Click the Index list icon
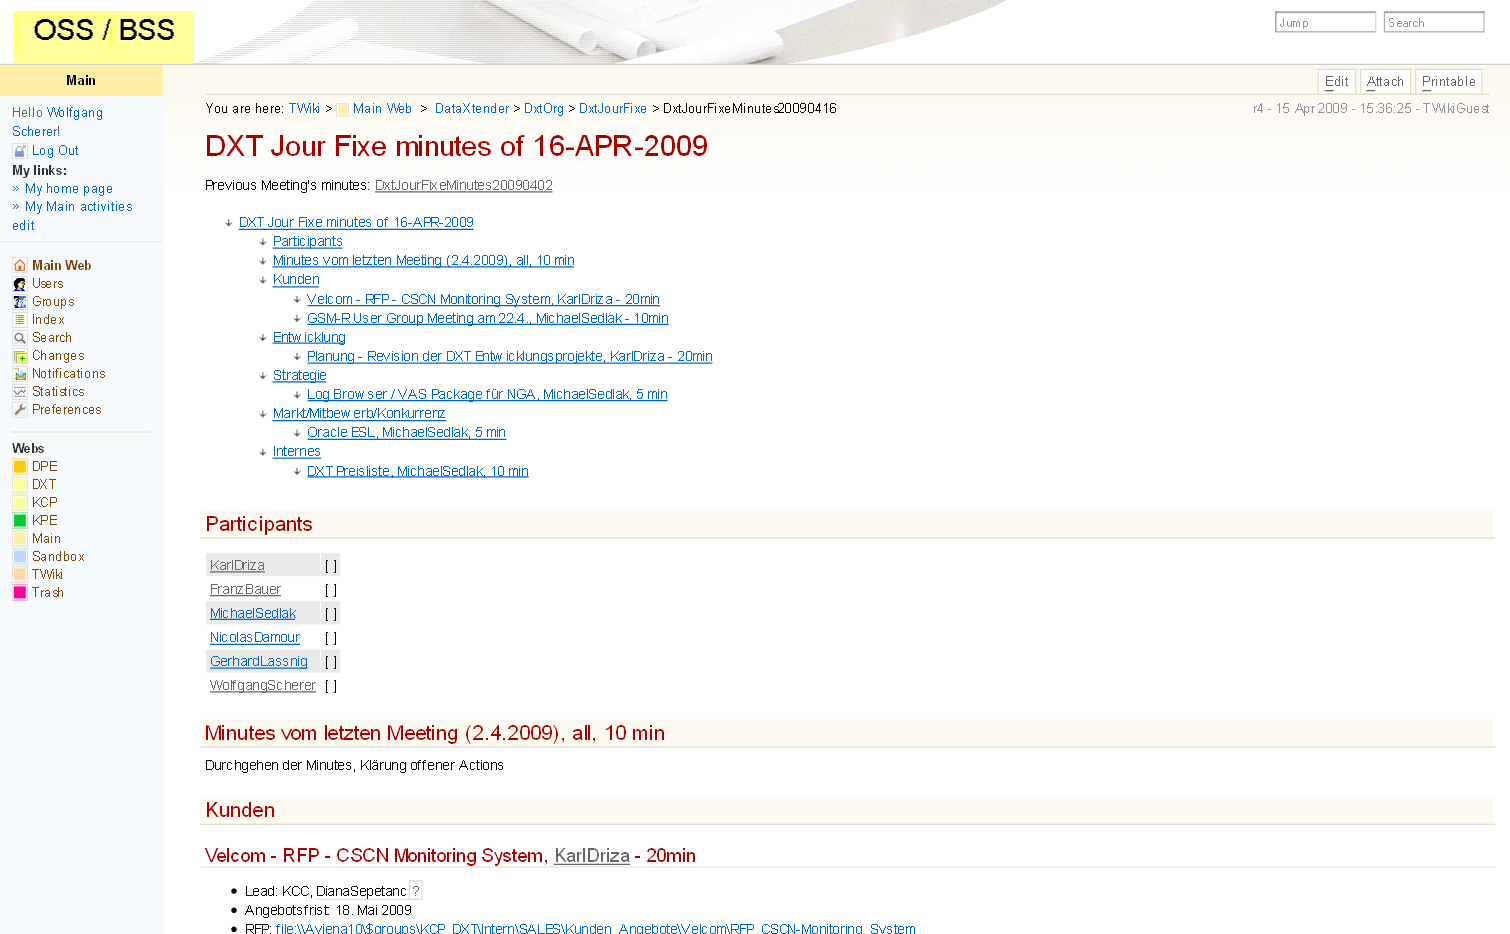 (x=19, y=320)
